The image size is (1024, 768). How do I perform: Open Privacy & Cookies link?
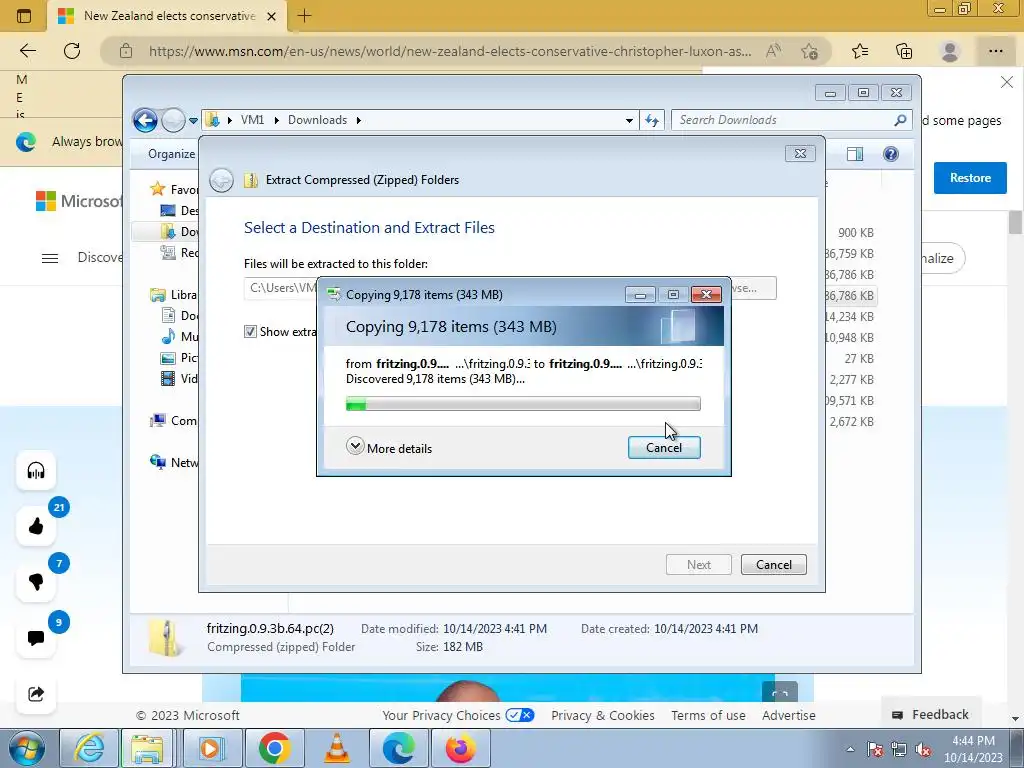click(602, 716)
